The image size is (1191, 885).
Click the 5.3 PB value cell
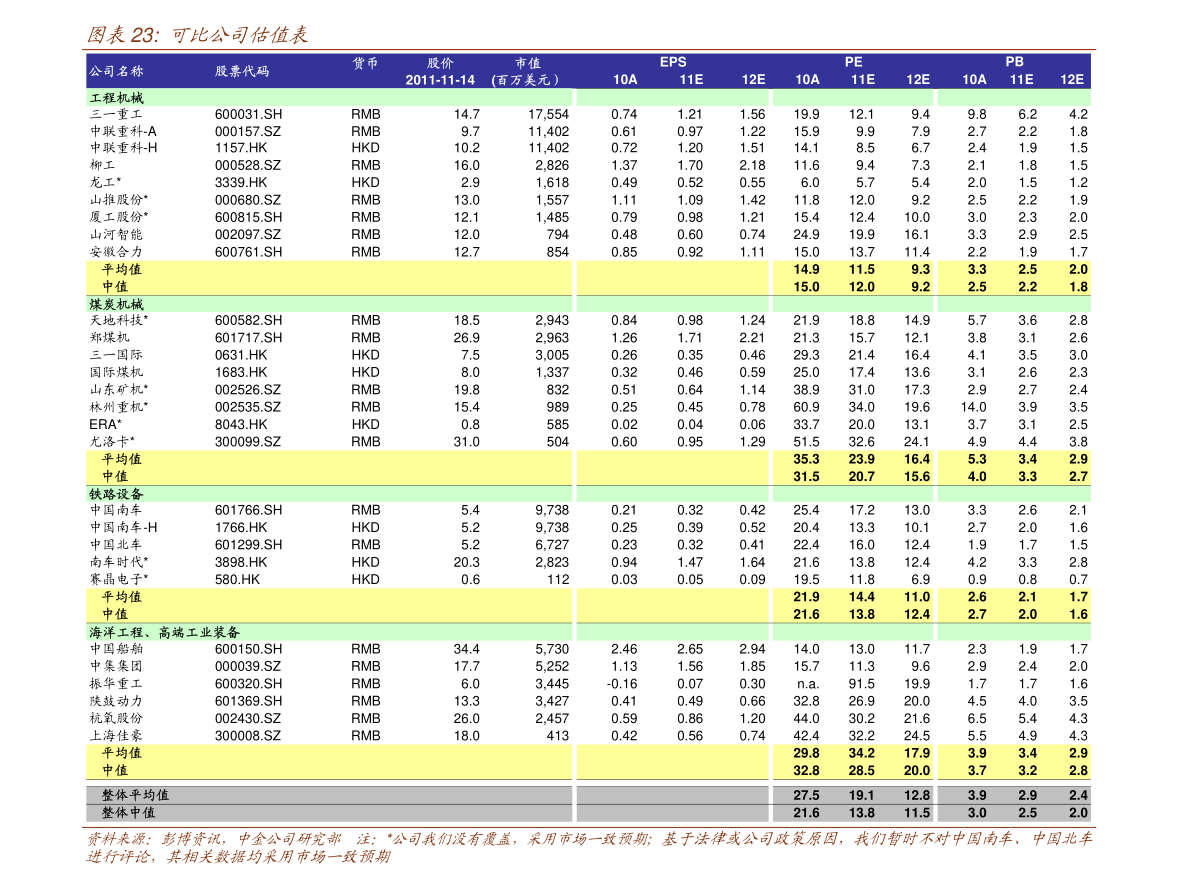point(977,459)
